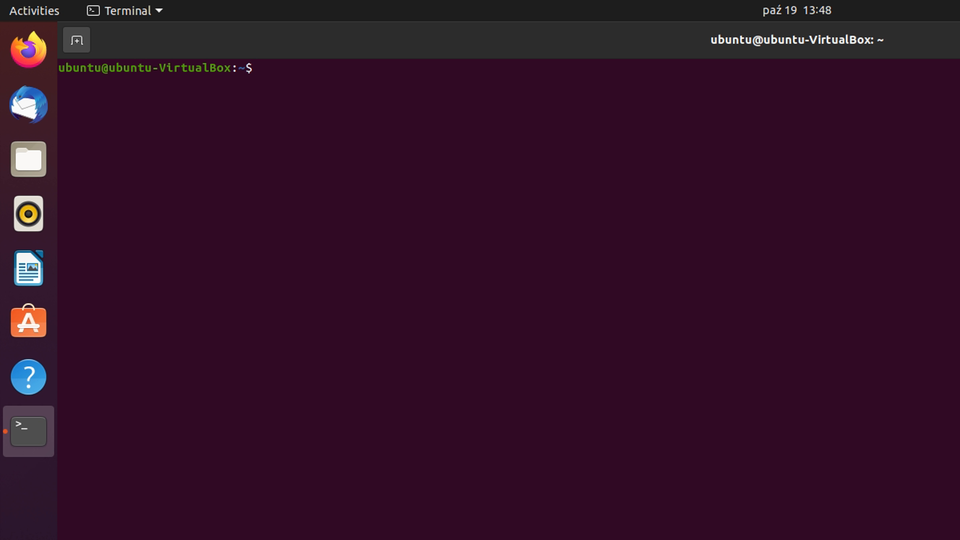Click the window title ubuntu@ubuntu-VirtualBox: ~
This screenshot has width=960, height=540.
tap(797, 40)
